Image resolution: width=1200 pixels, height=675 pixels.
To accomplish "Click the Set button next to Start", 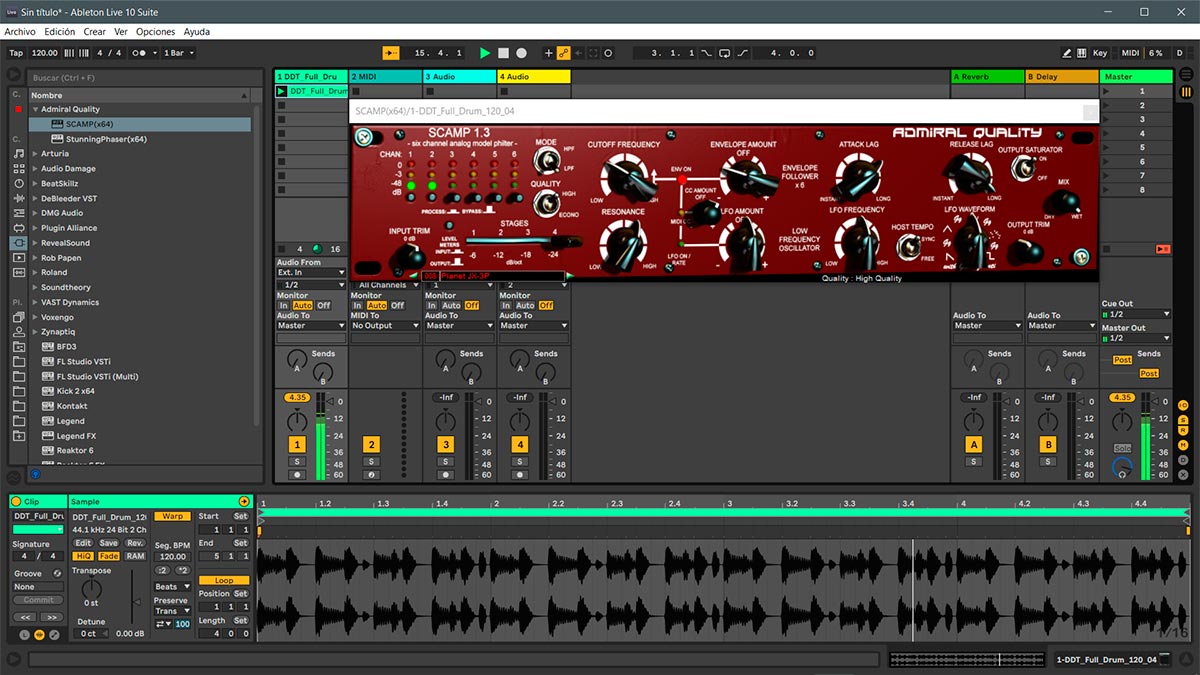I will (241, 516).
